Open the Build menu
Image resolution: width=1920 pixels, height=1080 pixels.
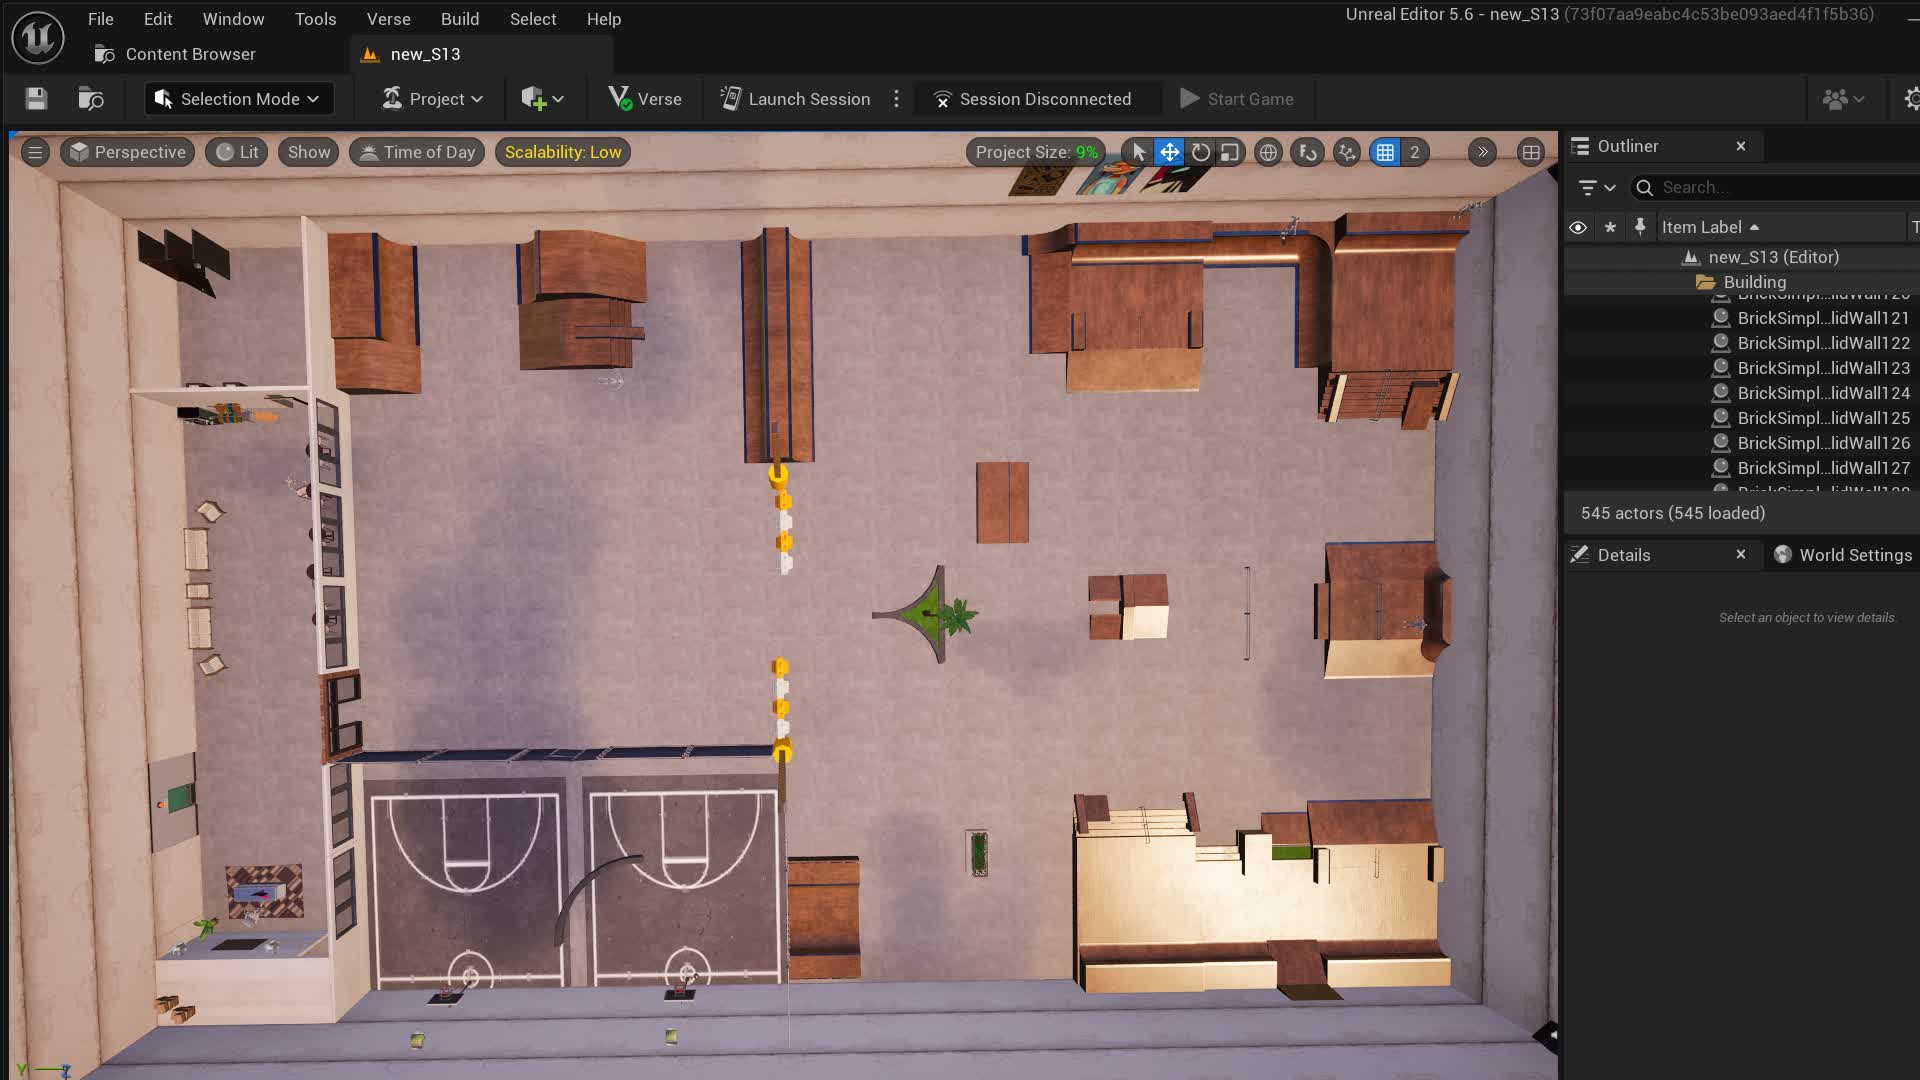click(459, 19)
